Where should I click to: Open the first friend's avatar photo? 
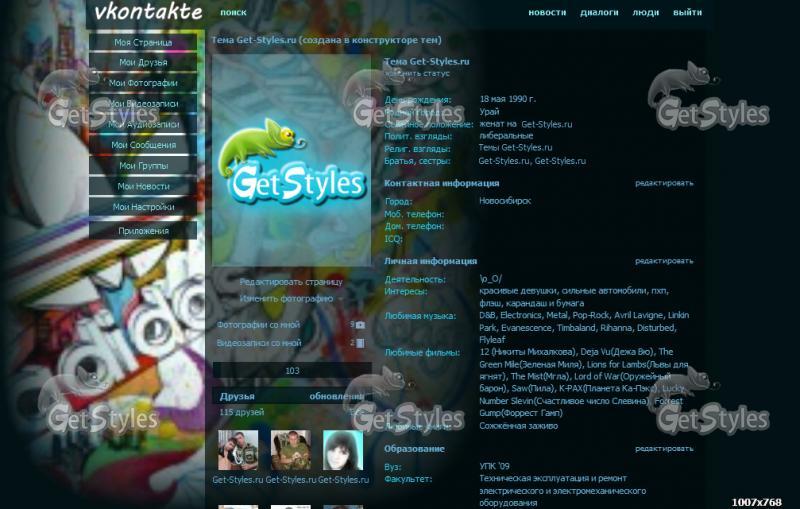[x=237, y=451]
